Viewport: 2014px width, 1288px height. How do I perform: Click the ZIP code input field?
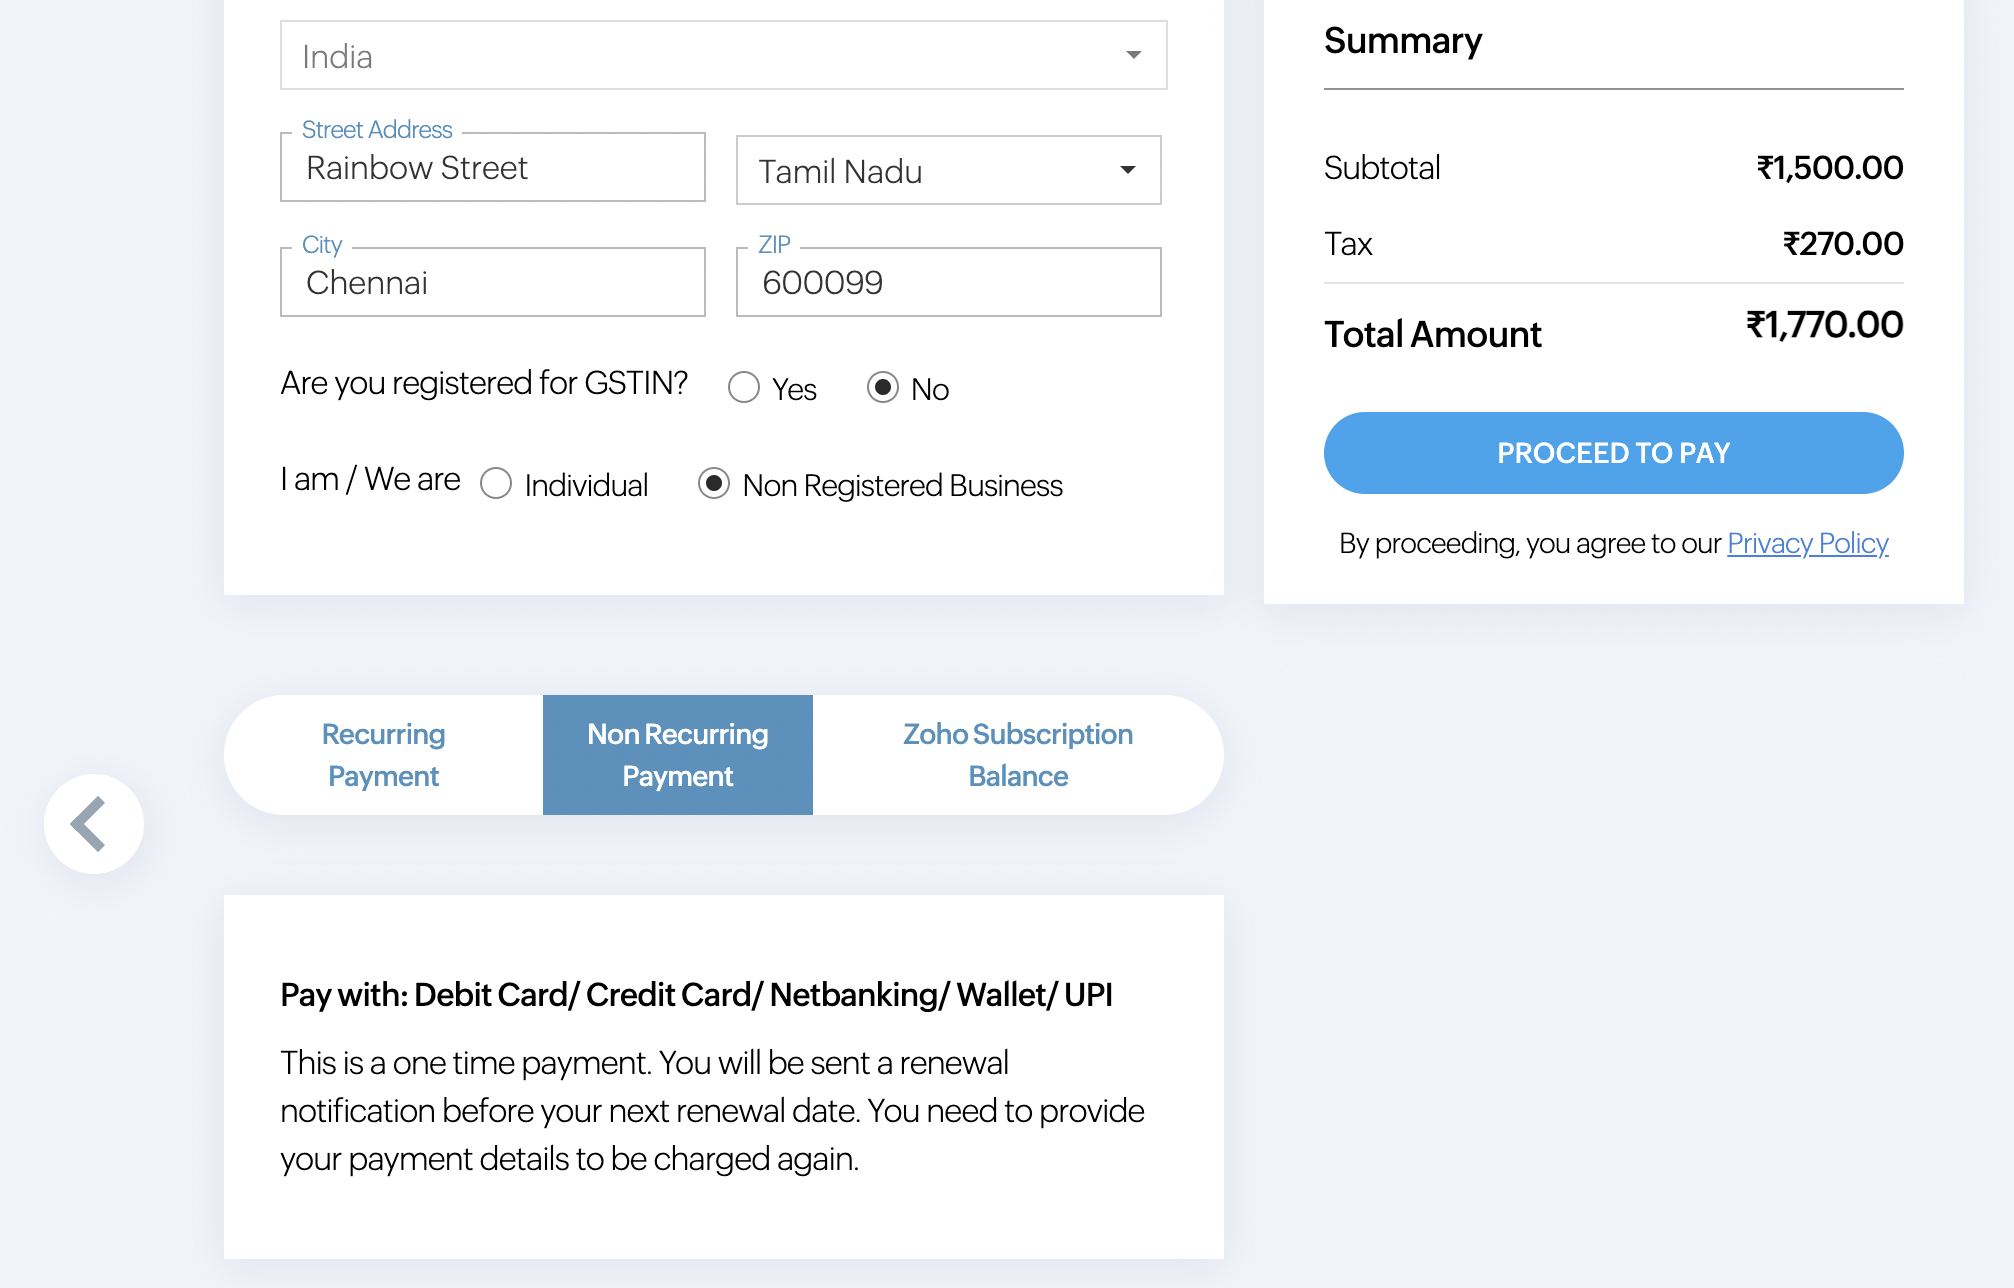pyautogui.click(x=948, y=282)
